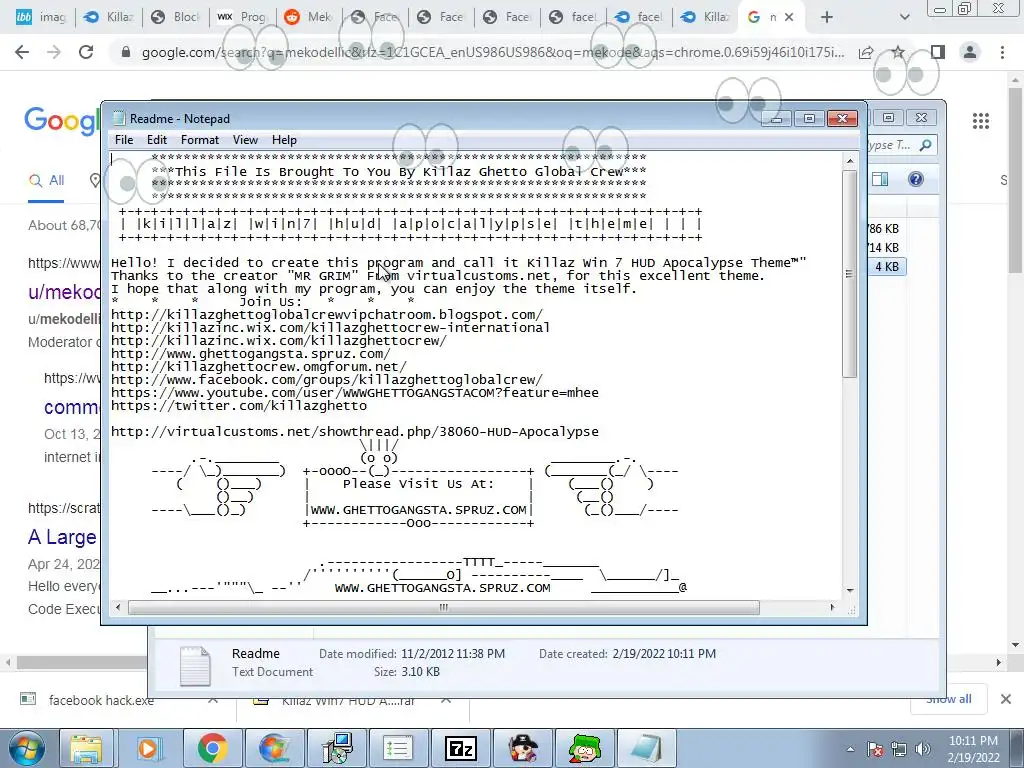The image size is (1024, 768).
Task: Open Notepad Help menu
Action: (x=284, y=140)
